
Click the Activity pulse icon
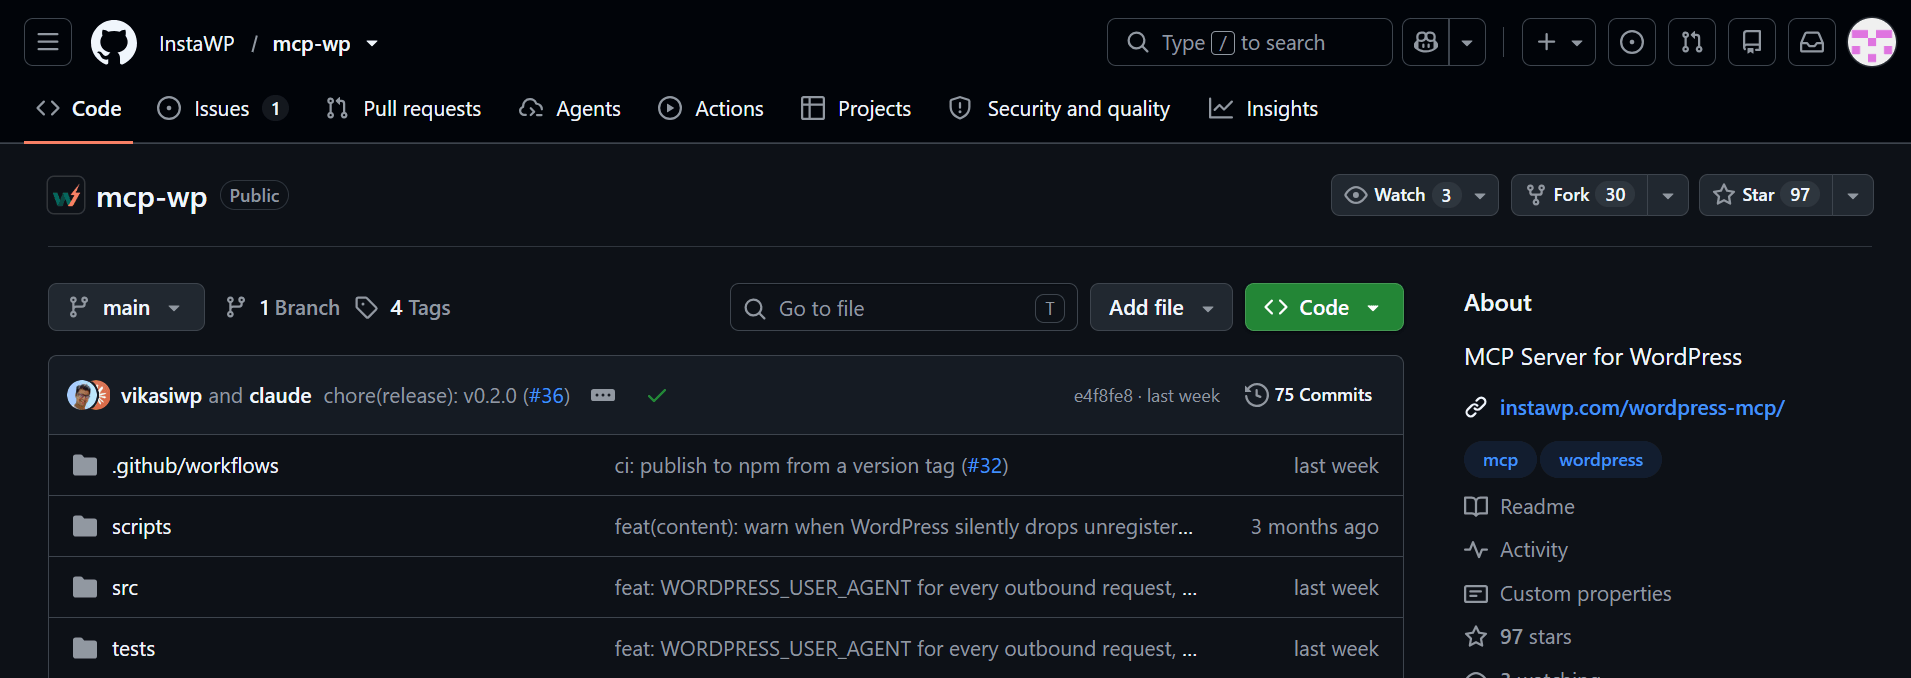pyautogui.click(x=1476, y=550)
